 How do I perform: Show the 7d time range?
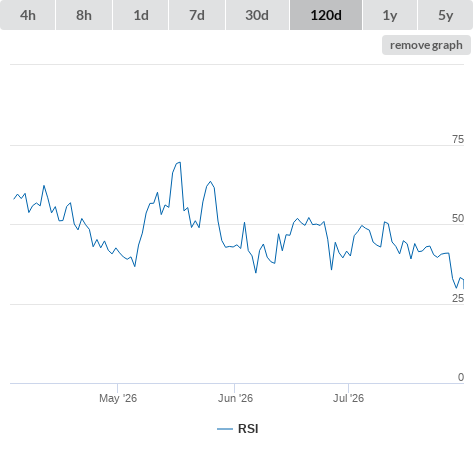pyautogui.click(x=197, y=15)
